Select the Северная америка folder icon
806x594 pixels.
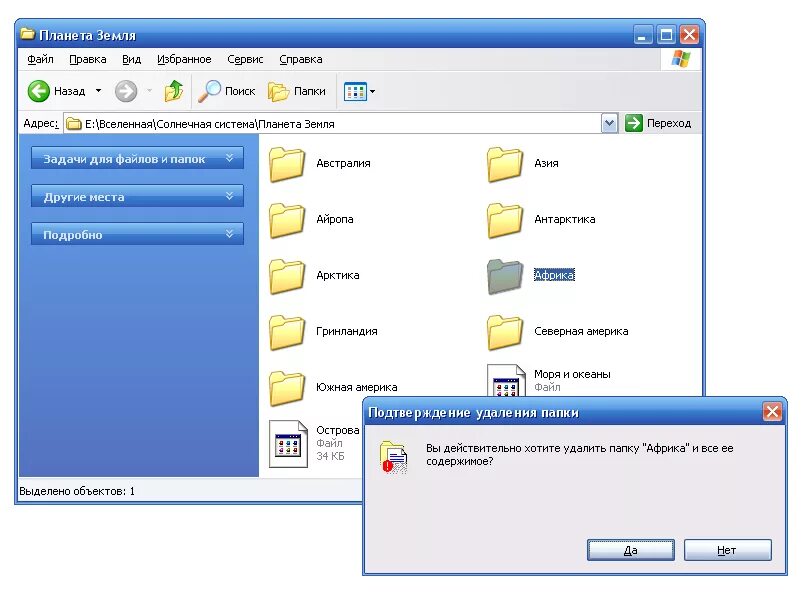[505, 332]
